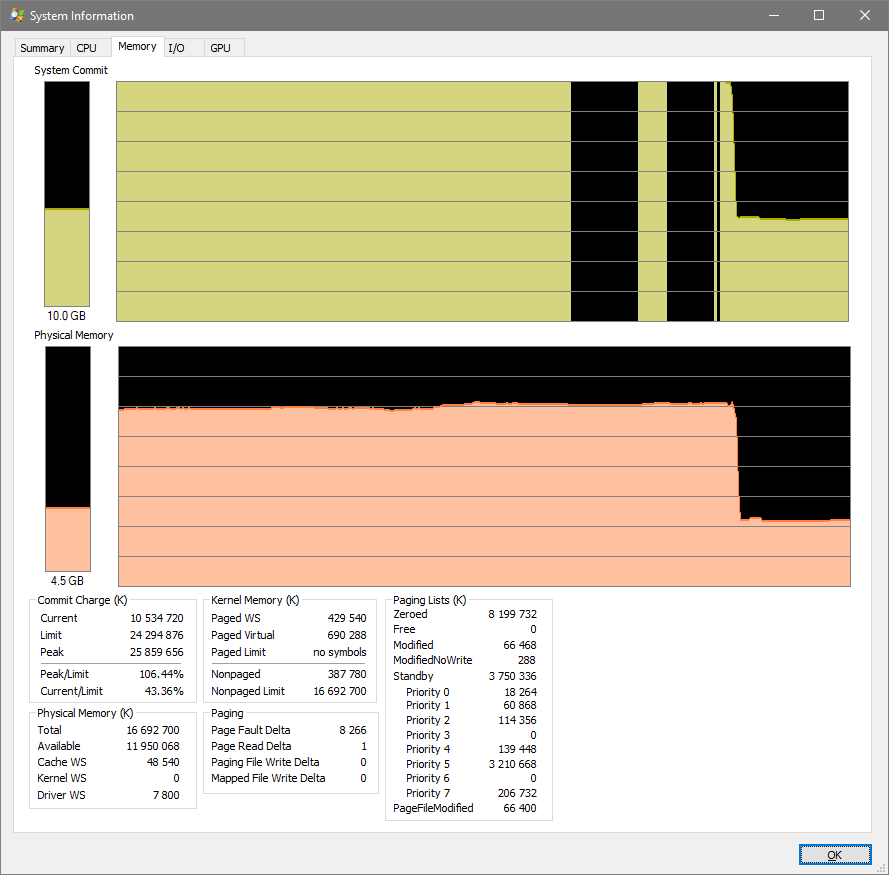Click Cache WS value 48 540
Viewport: 889px width, 875px height.
[163, 762]
